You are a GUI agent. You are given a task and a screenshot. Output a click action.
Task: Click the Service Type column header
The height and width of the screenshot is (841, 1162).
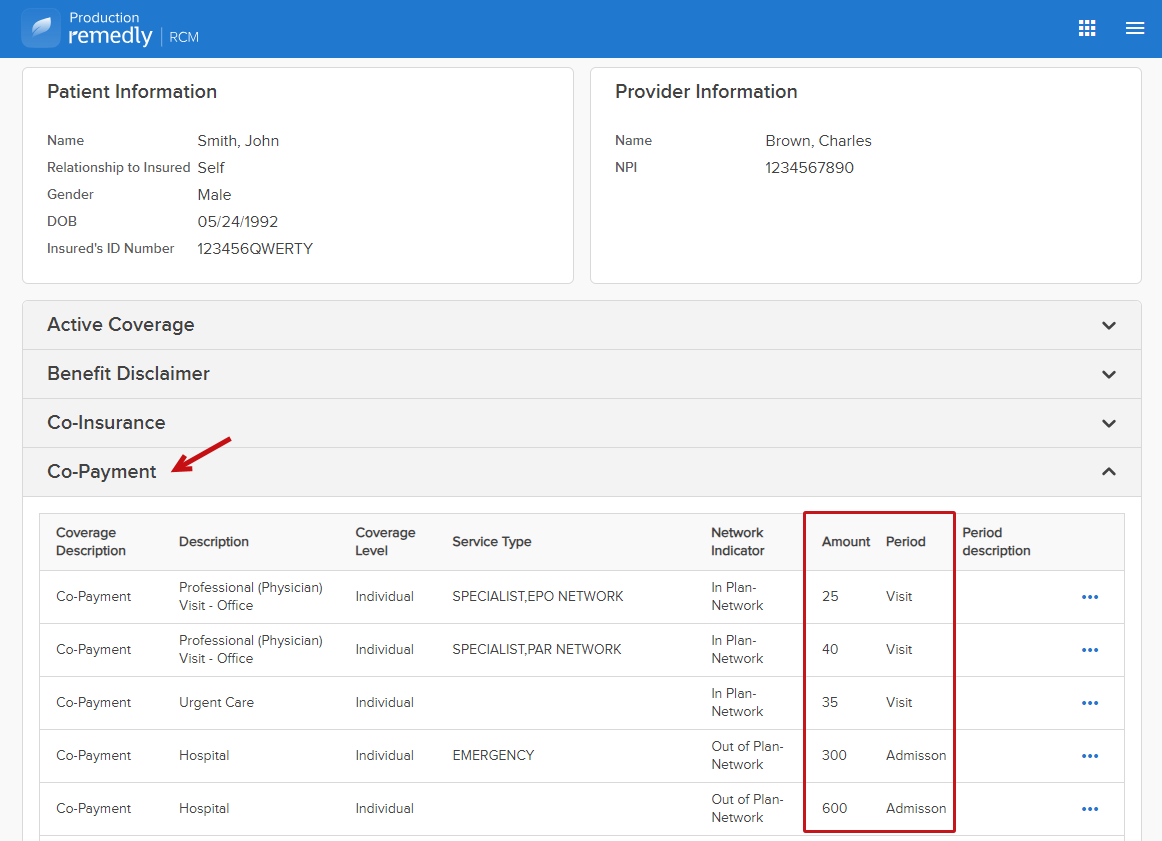[491, 542]
